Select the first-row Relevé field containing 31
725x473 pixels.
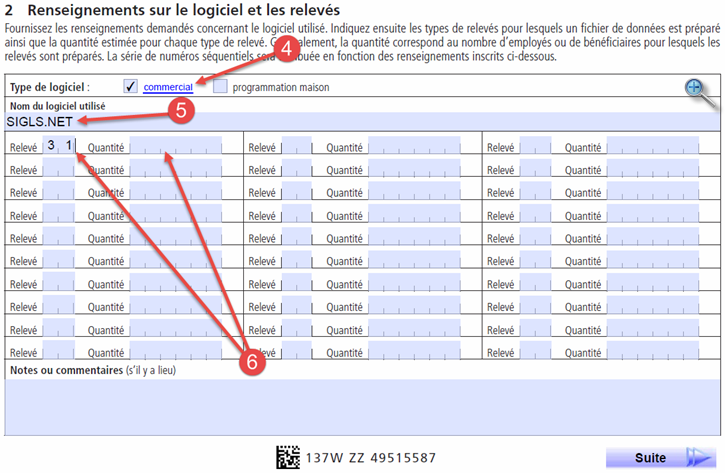point(59,147)
